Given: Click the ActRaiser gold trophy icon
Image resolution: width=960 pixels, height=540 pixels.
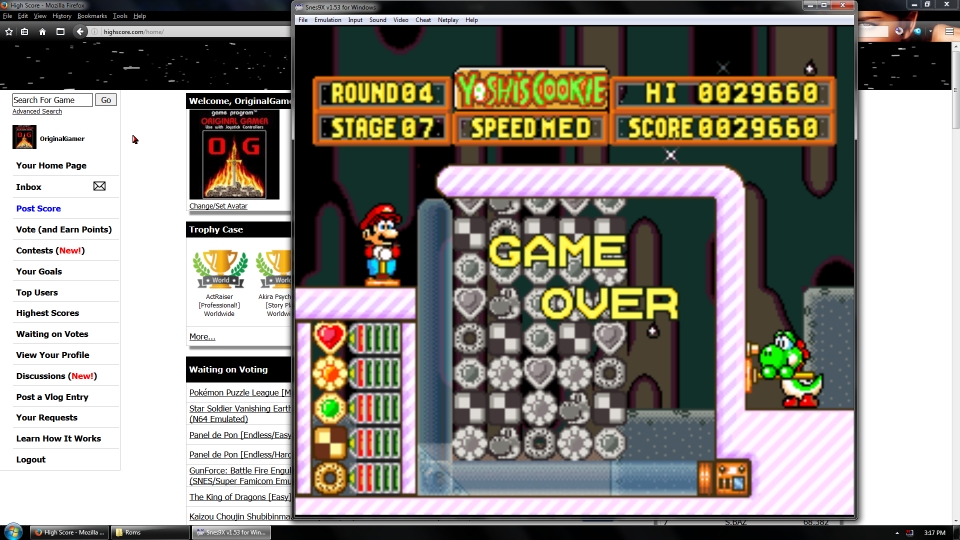Looking at the screenshot, I should tap(219, 268).
